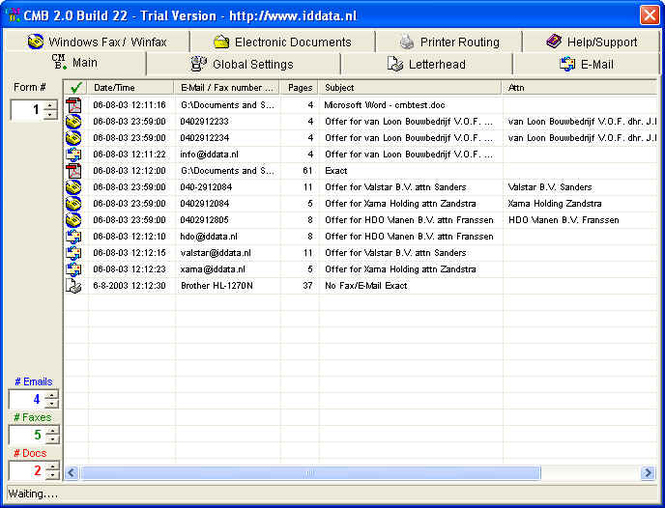This screenshot has width=665, height=508.
Task: Click the CMB application icon in title bar
Action: click(x=13, y=15)
